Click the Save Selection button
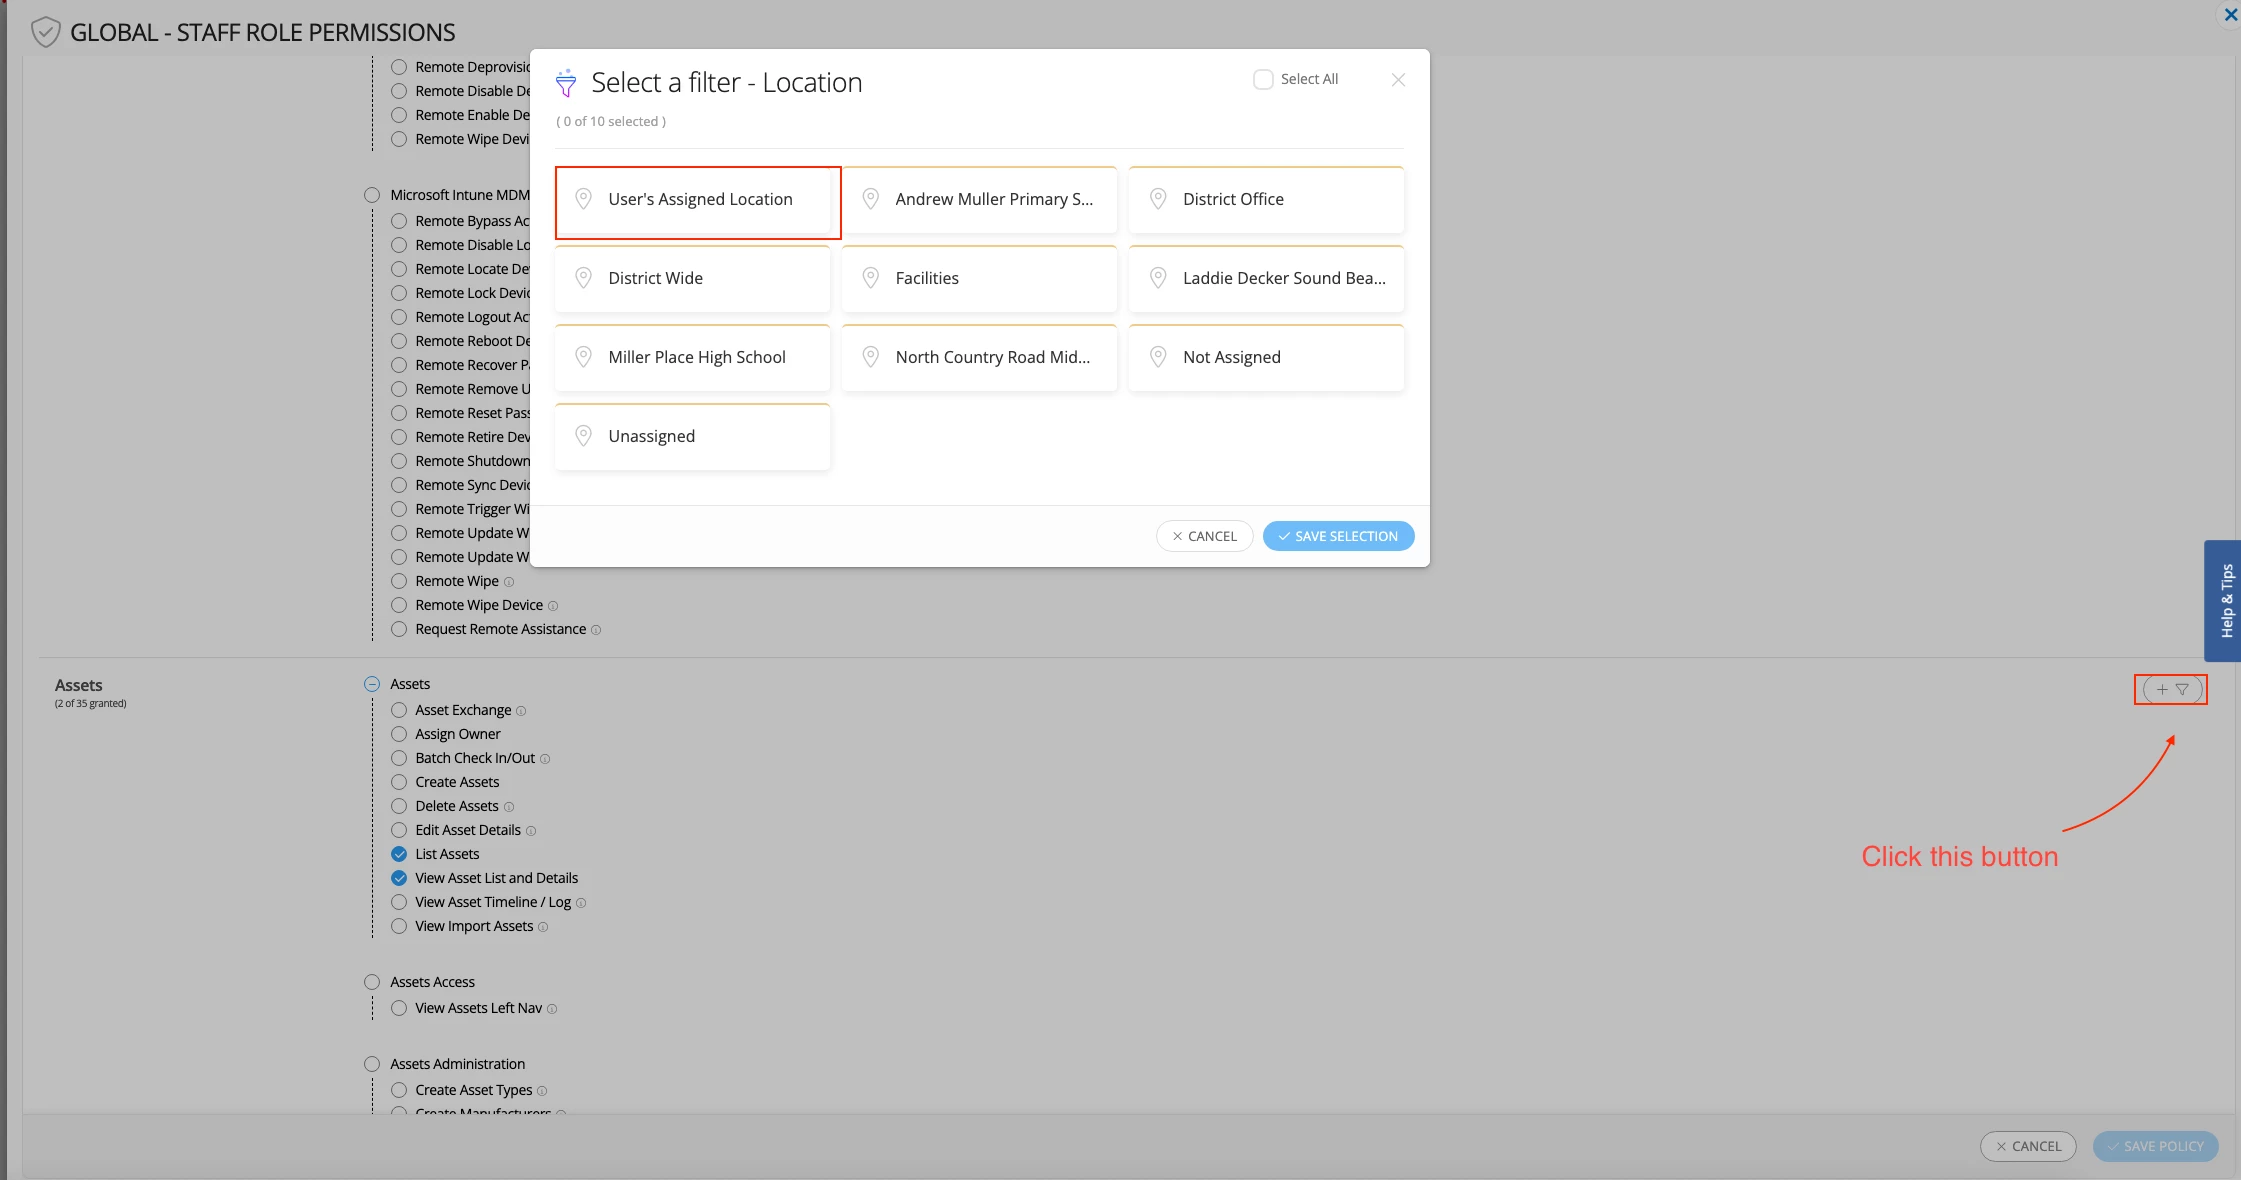 [x=1338, y=536]
